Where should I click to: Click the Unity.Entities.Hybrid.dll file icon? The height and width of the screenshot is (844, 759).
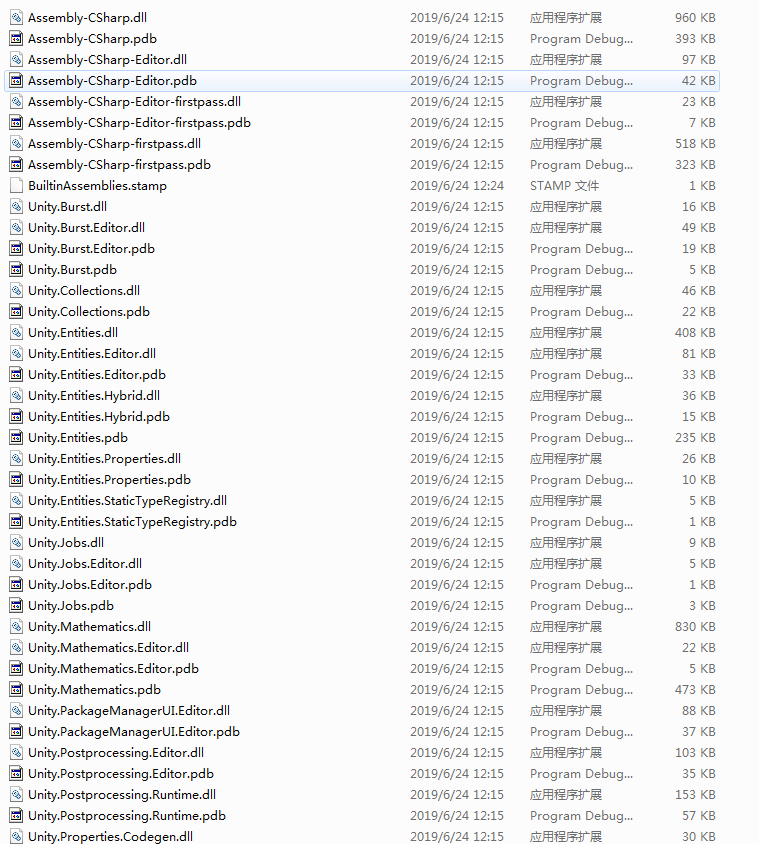pos(17,396)
